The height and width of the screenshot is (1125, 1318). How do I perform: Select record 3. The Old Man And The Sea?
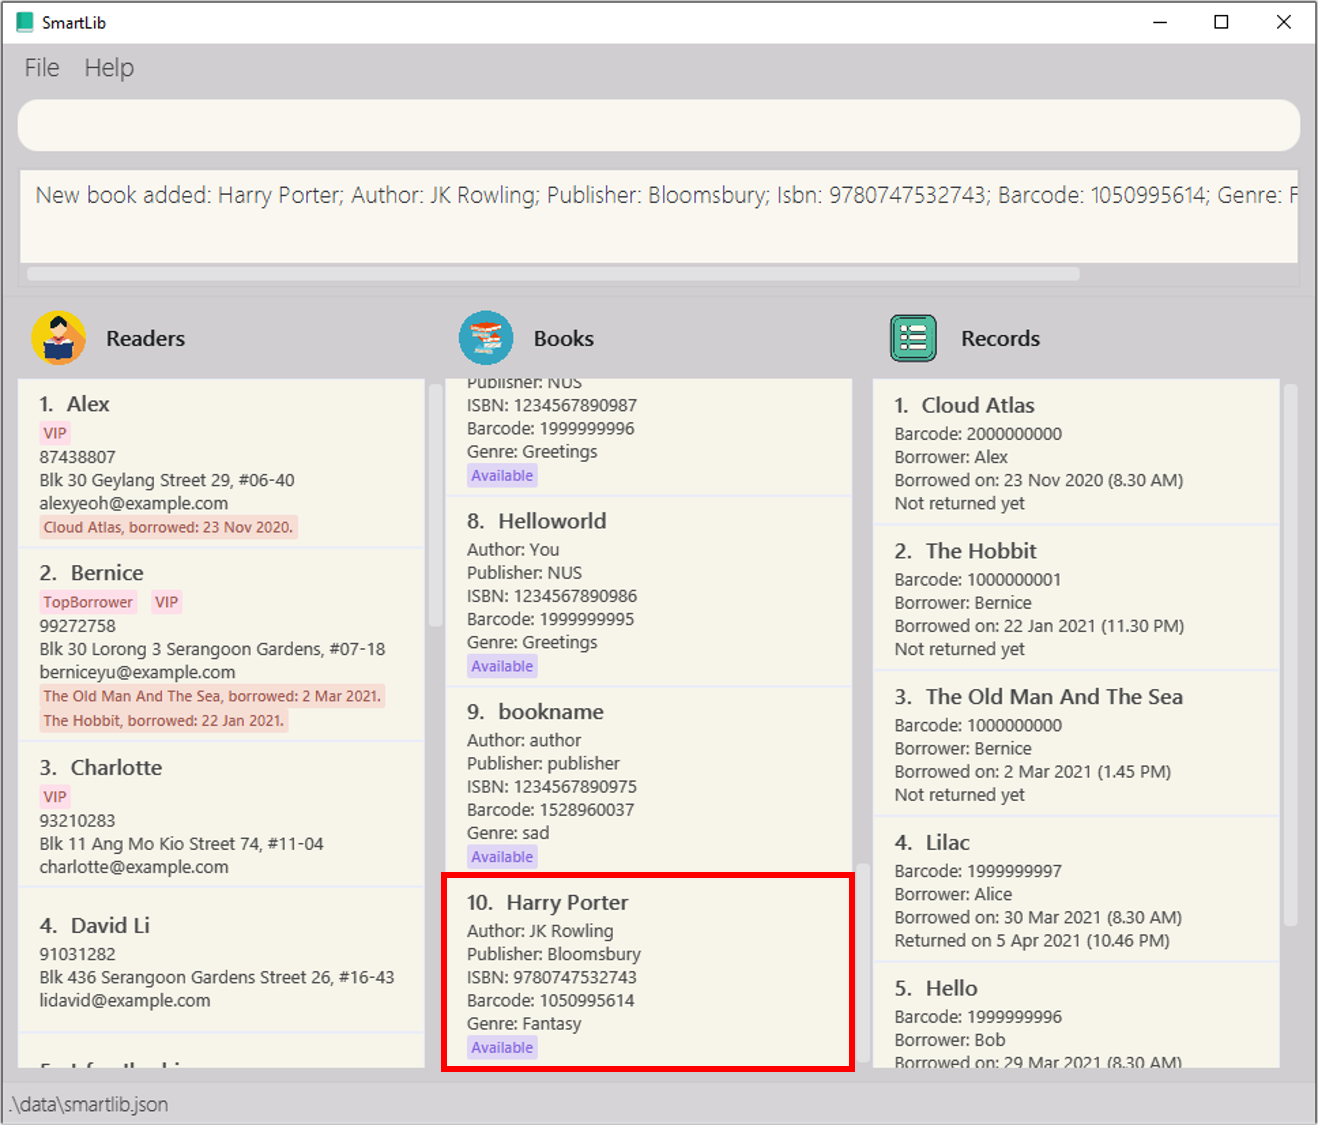[x=1076, y=743]
